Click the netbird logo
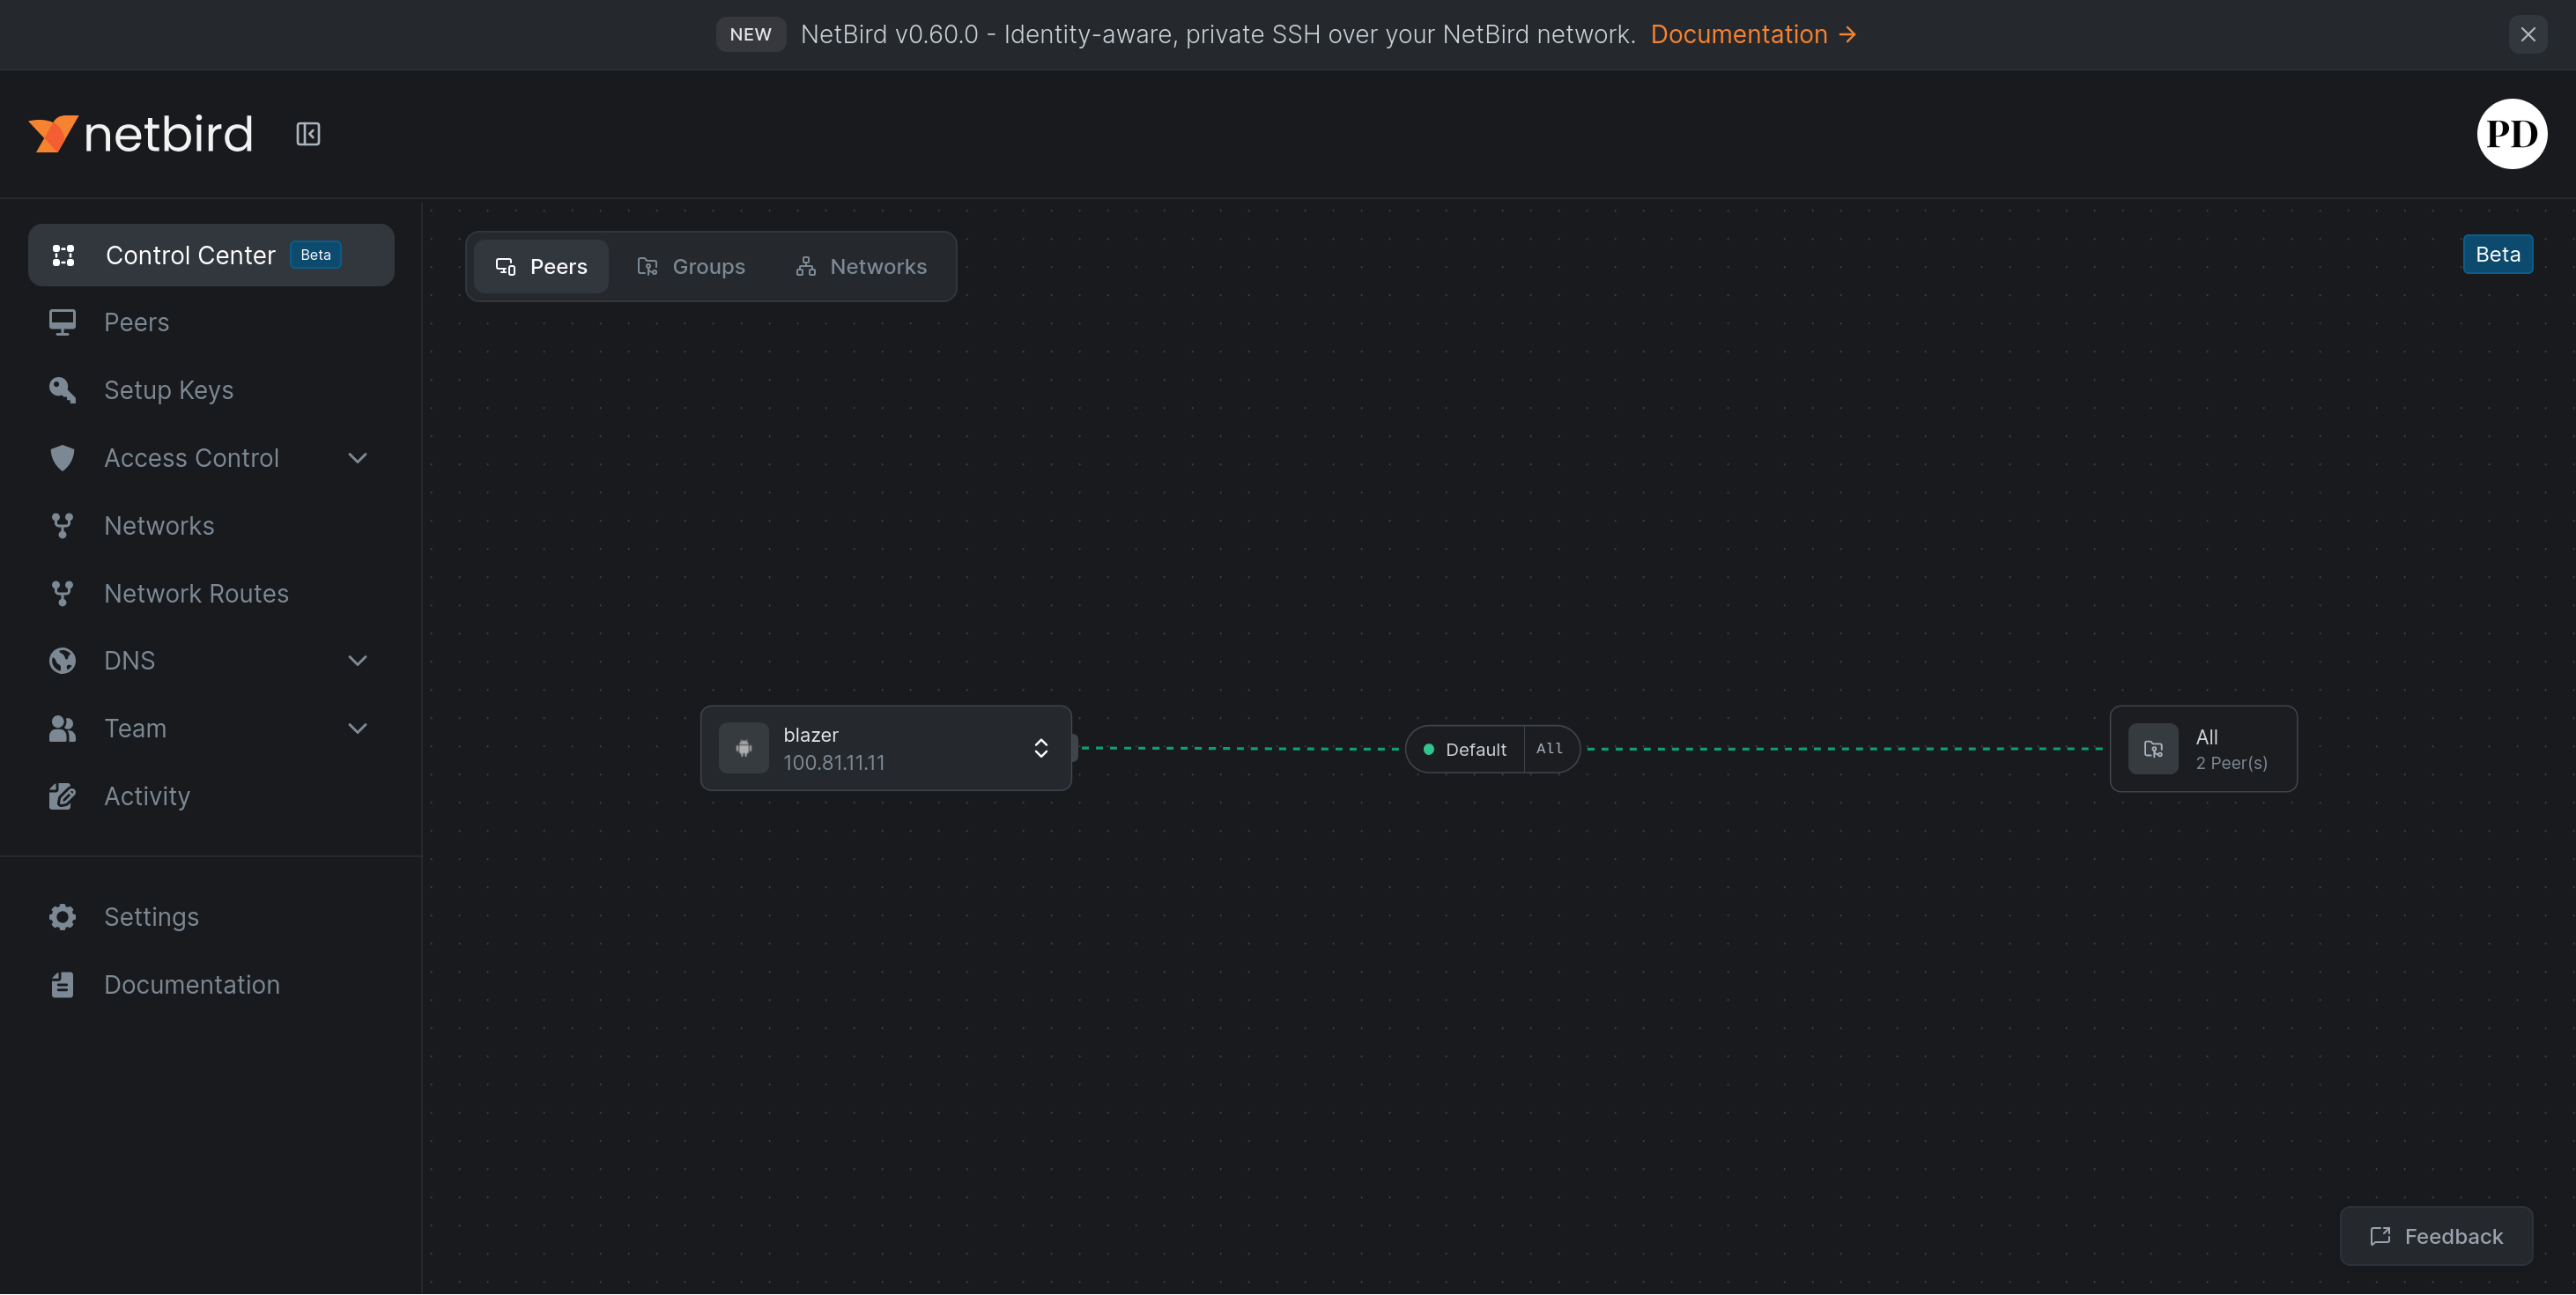Image resolution: width=2576 pixels, height=1295 pixels. (x=141, y=134)
